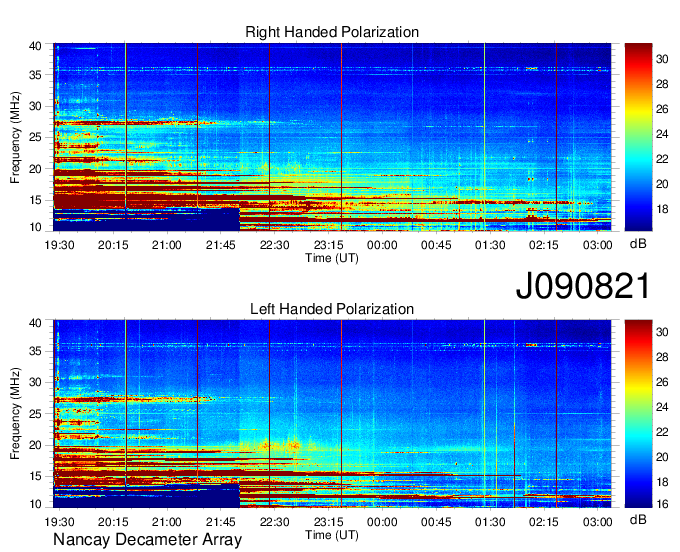Click the 28 dB tick on the lower color bar

point(662,357)
